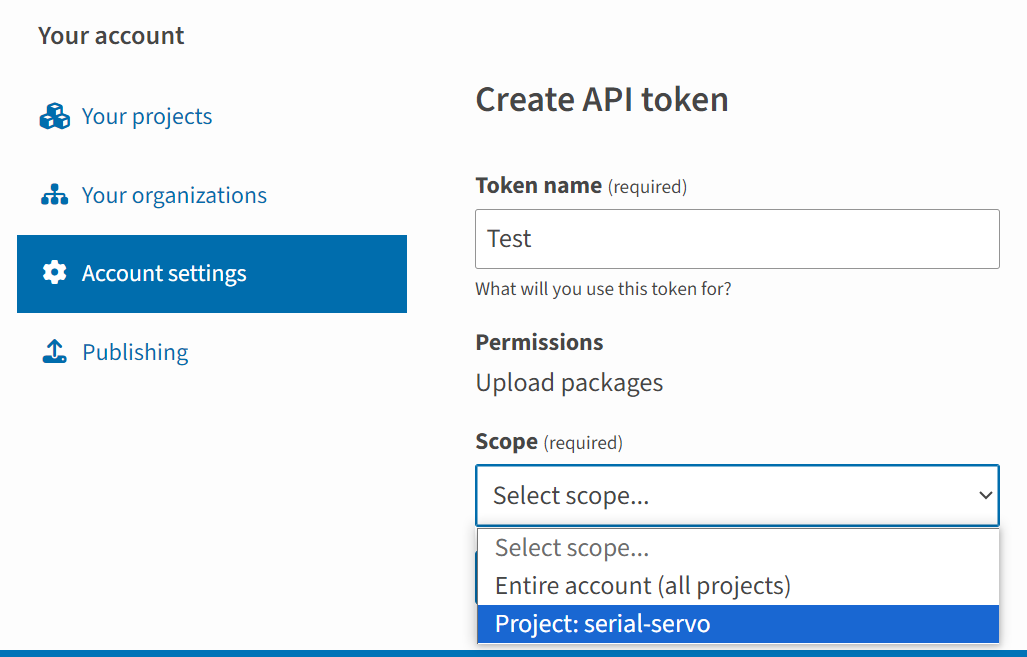1027x657 pixels.
Task: Click the Token name input field
Action: [x=737, y=239]
